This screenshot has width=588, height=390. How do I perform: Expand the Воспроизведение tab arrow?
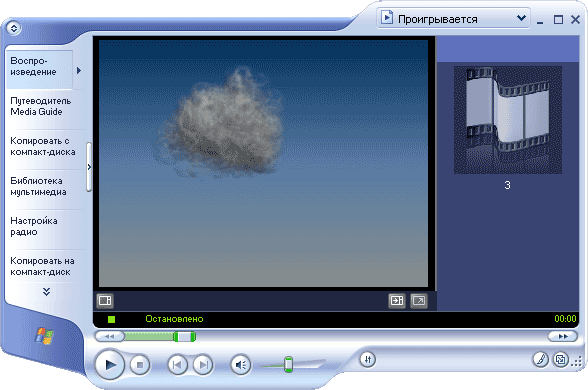pos(79,70)
